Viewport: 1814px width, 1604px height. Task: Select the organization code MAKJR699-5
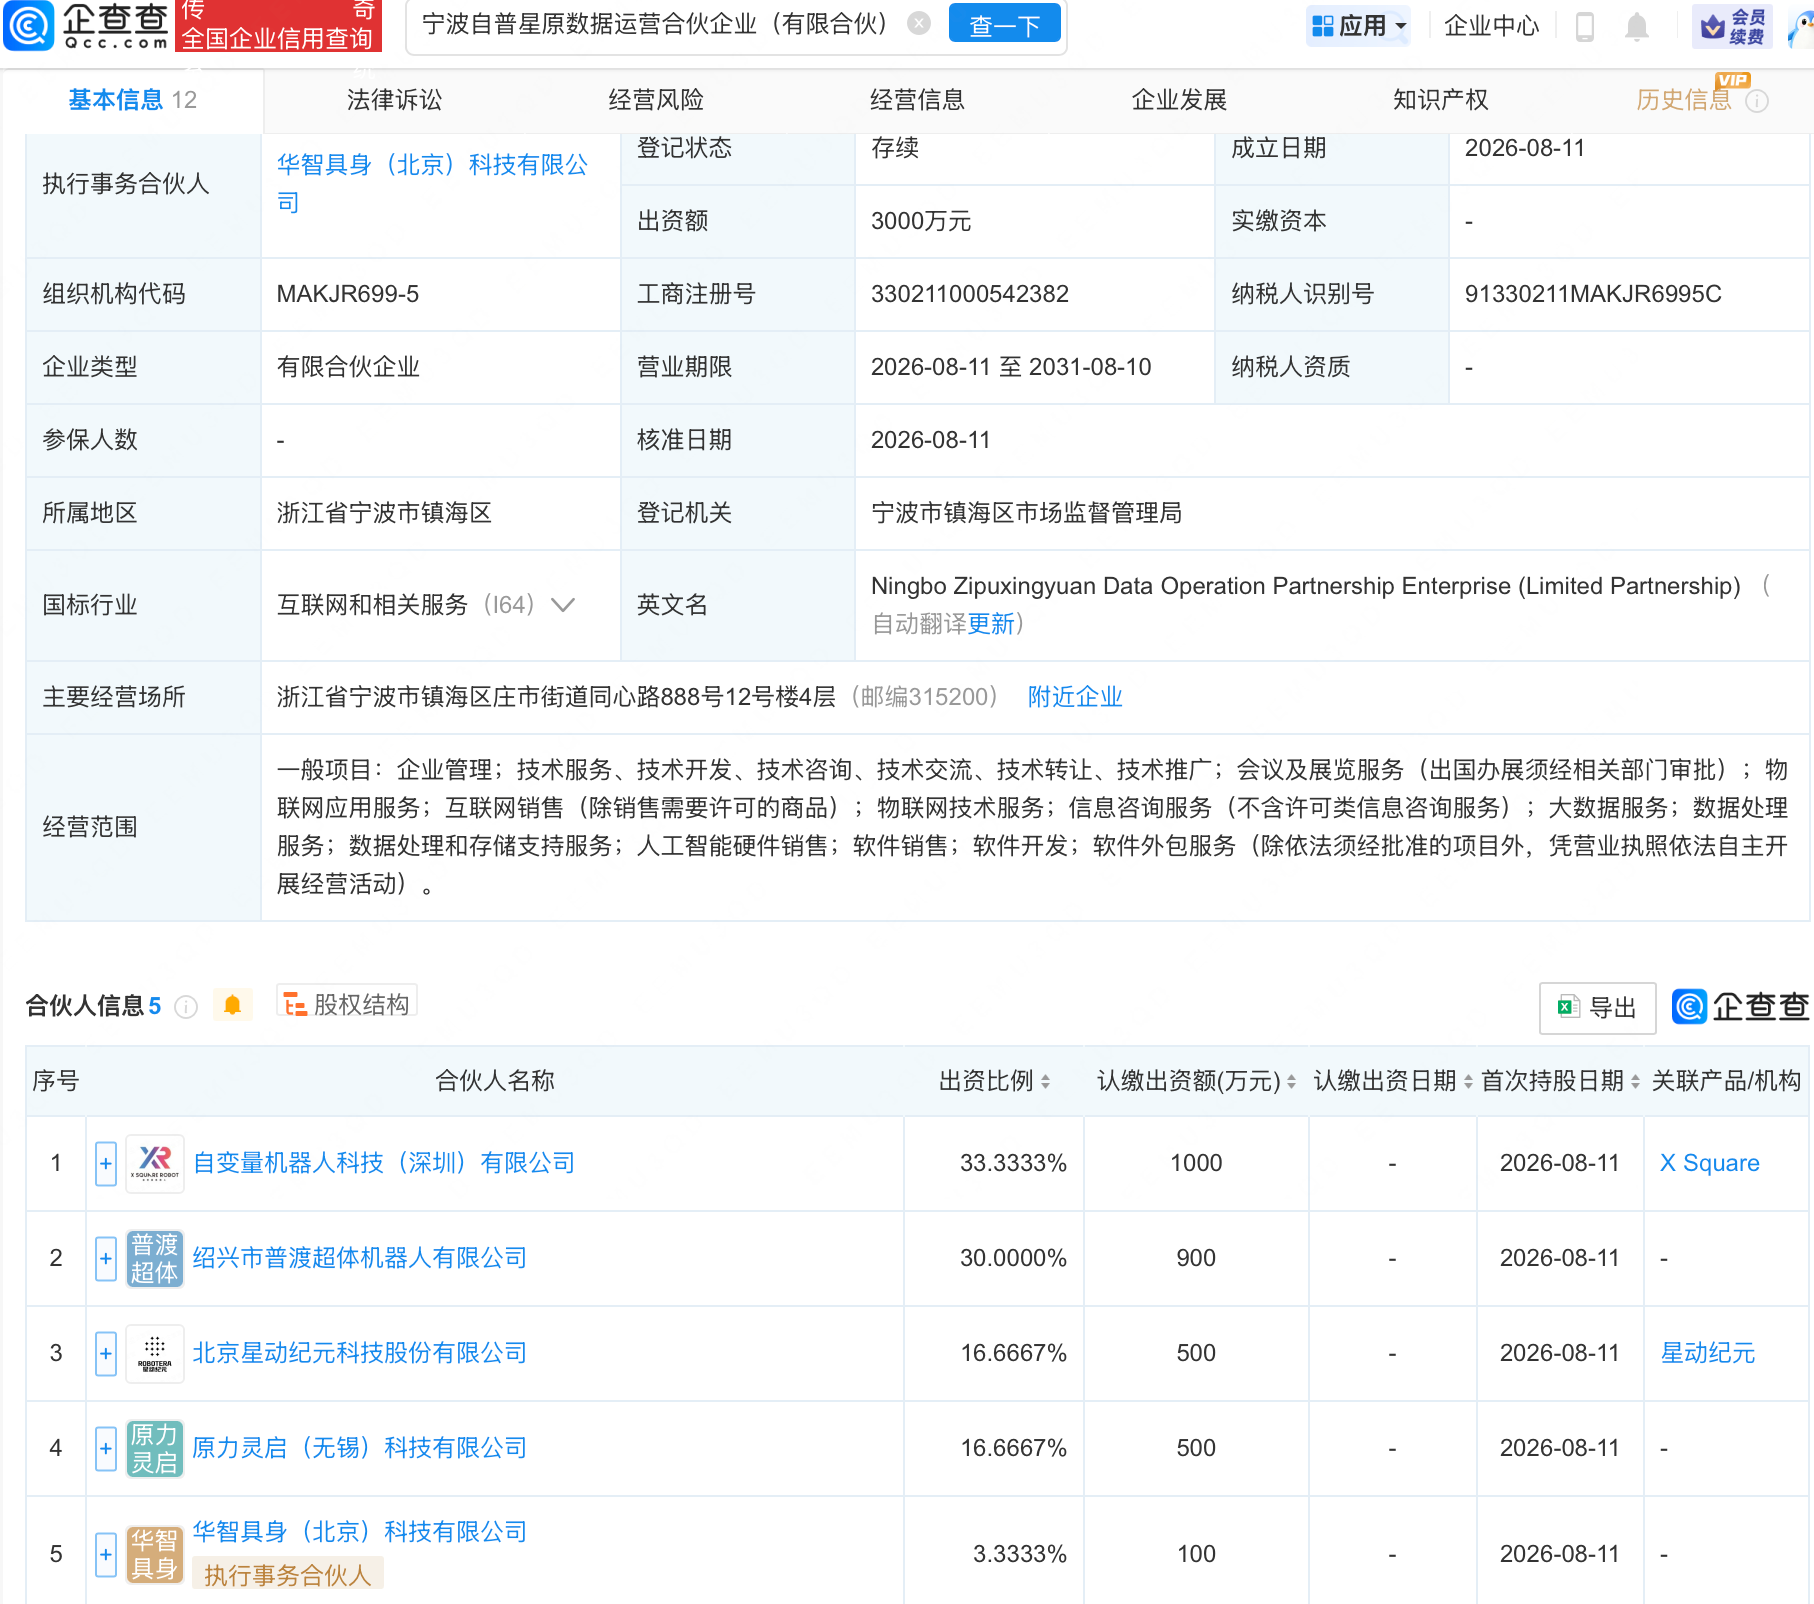tap(348, 294)
